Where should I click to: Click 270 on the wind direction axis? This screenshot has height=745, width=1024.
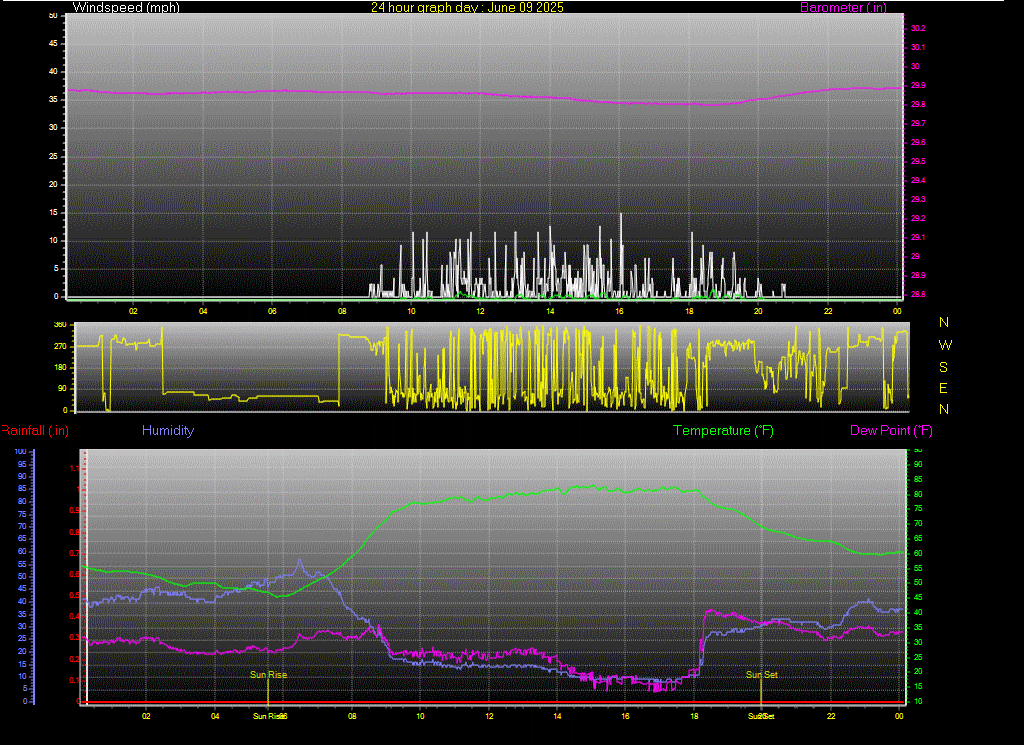[x=60, y=346]
